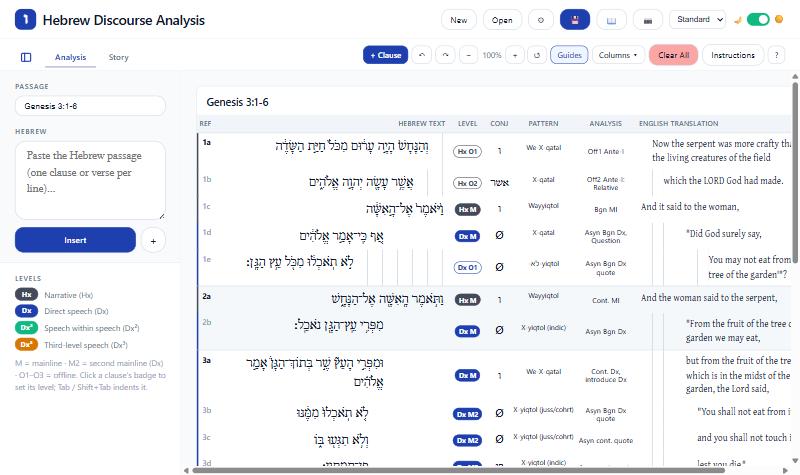The image size is (800, 475).
Task: Zoom out with the minus button
Action: pyautogui.click(x=468, y=55)
